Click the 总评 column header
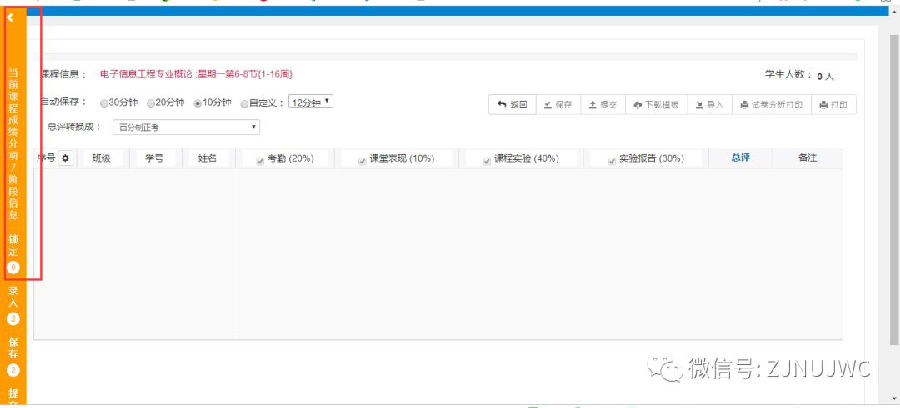 tap(740, 158)
